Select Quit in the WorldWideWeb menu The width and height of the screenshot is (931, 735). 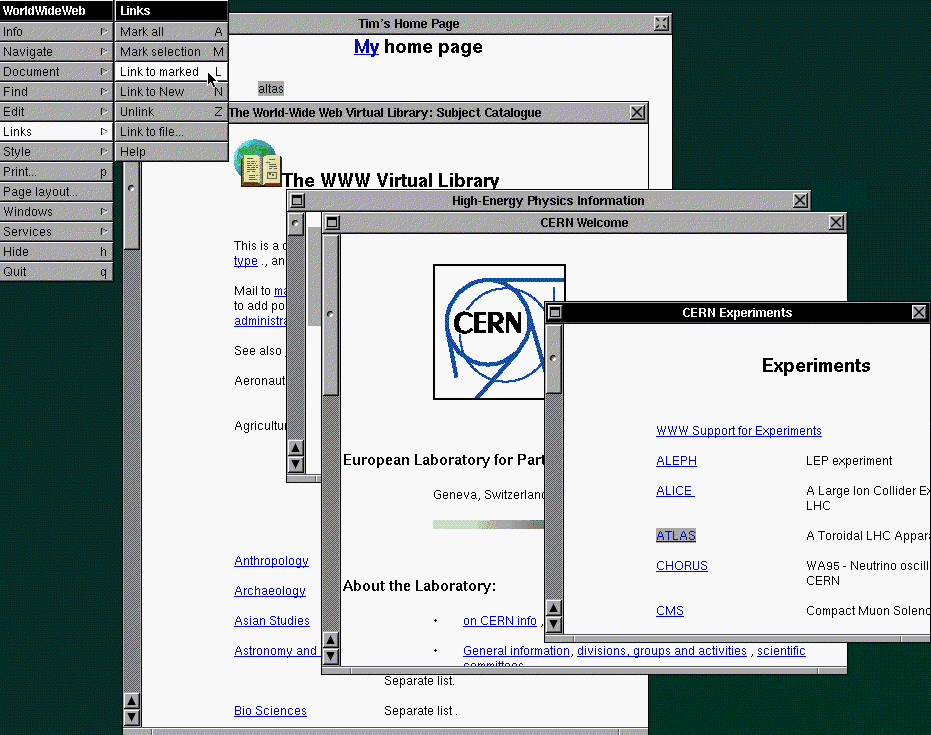point(56,271)
